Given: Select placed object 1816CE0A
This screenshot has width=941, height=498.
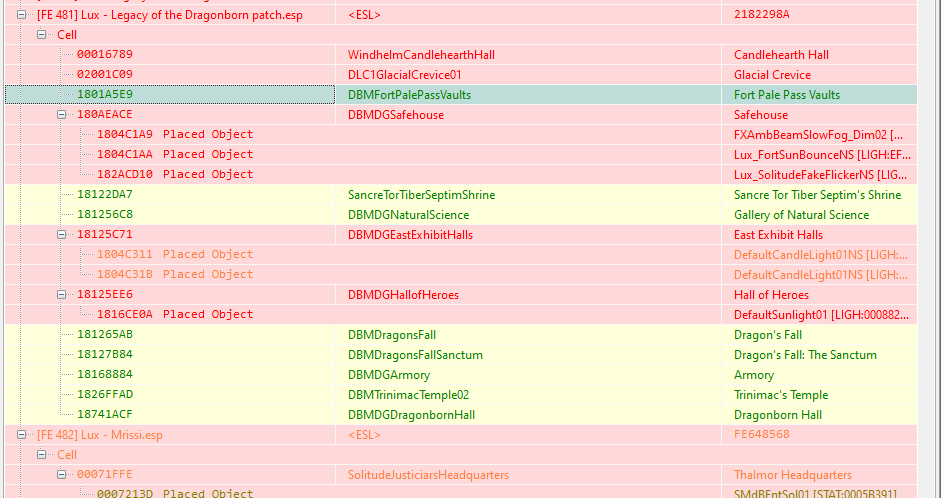Looking at the screenshot, I should pos(175,314).
